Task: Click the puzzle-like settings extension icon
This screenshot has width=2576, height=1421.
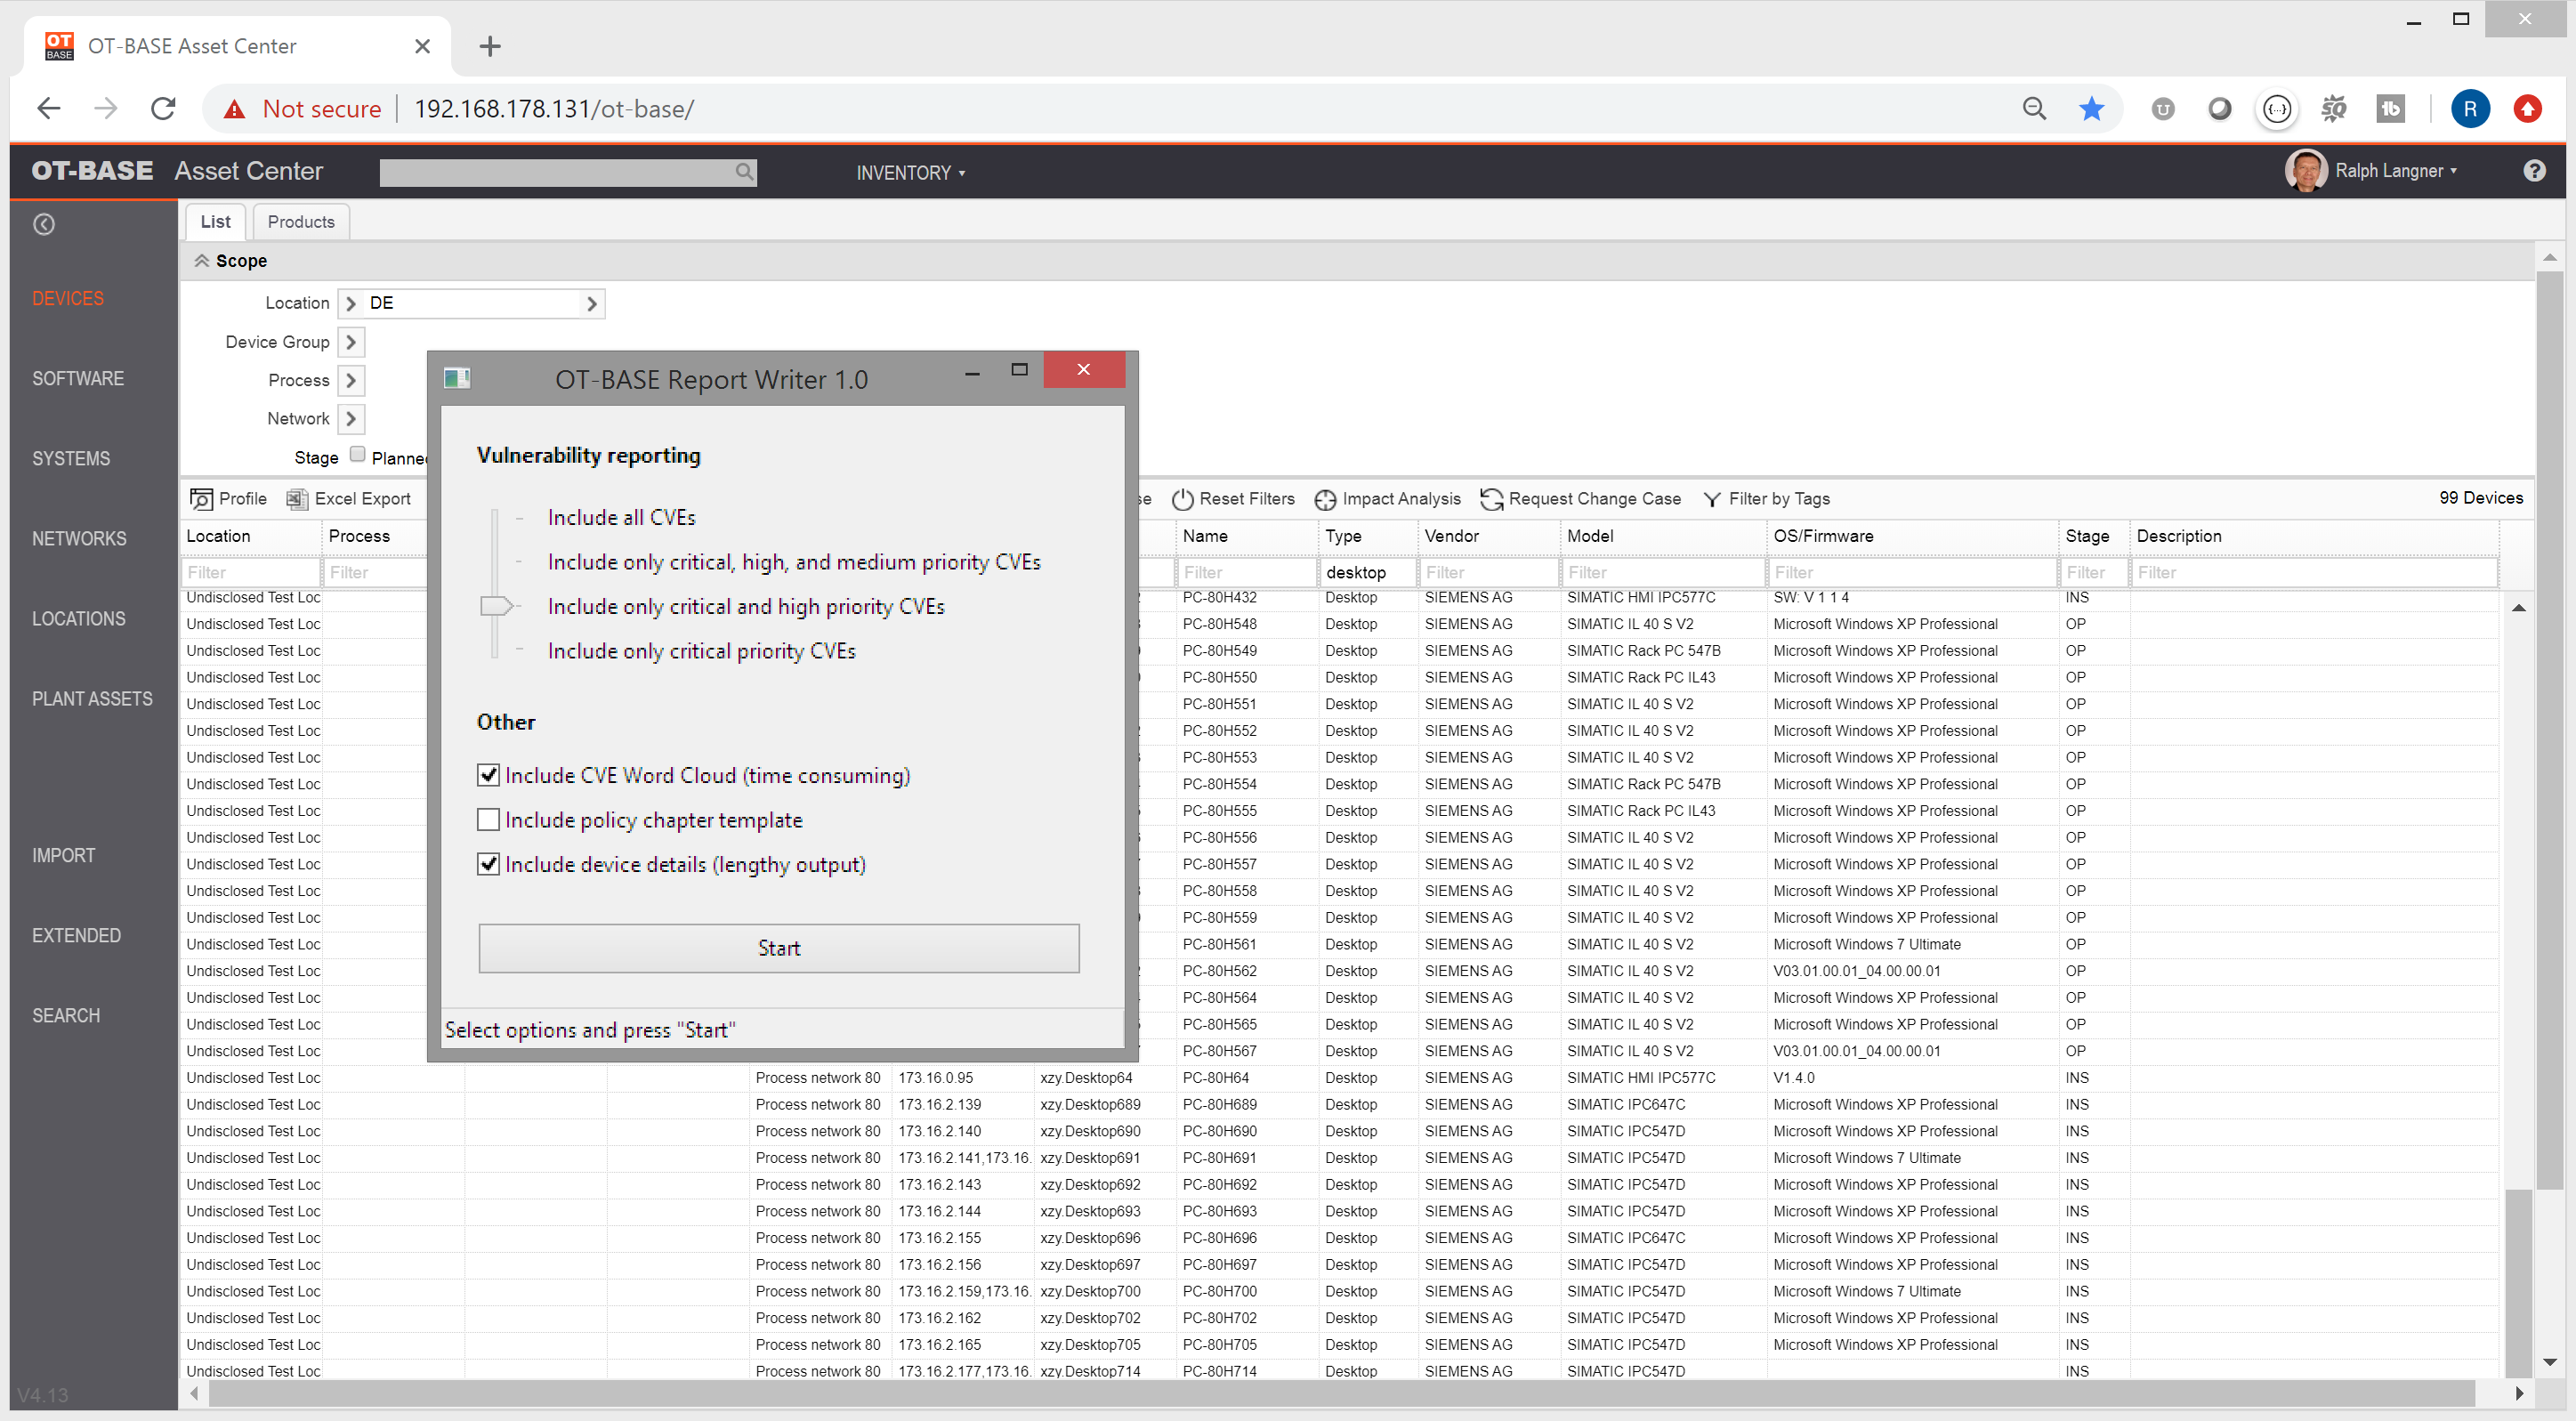Action: (2333, 108)
